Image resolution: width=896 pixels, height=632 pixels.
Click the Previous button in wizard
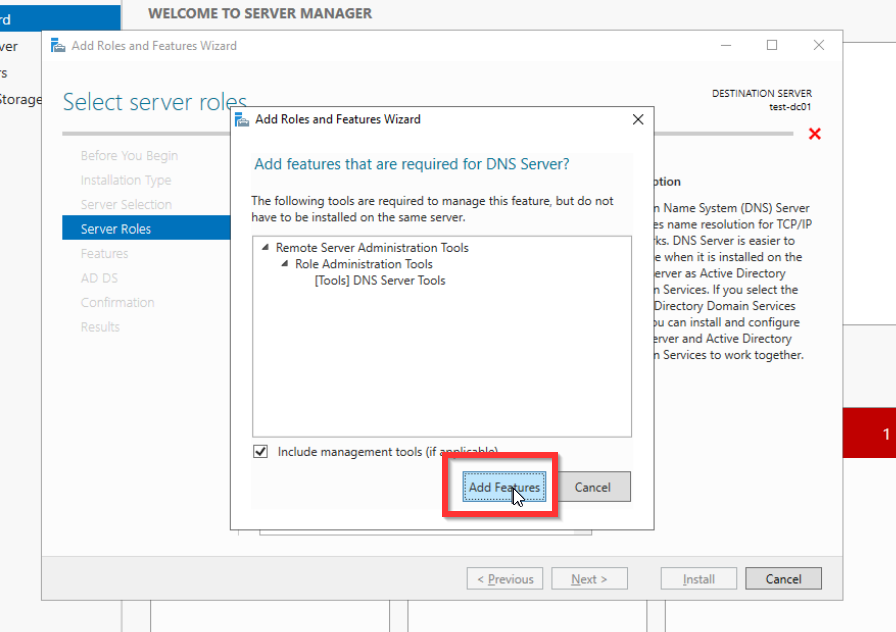pyautogui.click(x=505, y=578)
